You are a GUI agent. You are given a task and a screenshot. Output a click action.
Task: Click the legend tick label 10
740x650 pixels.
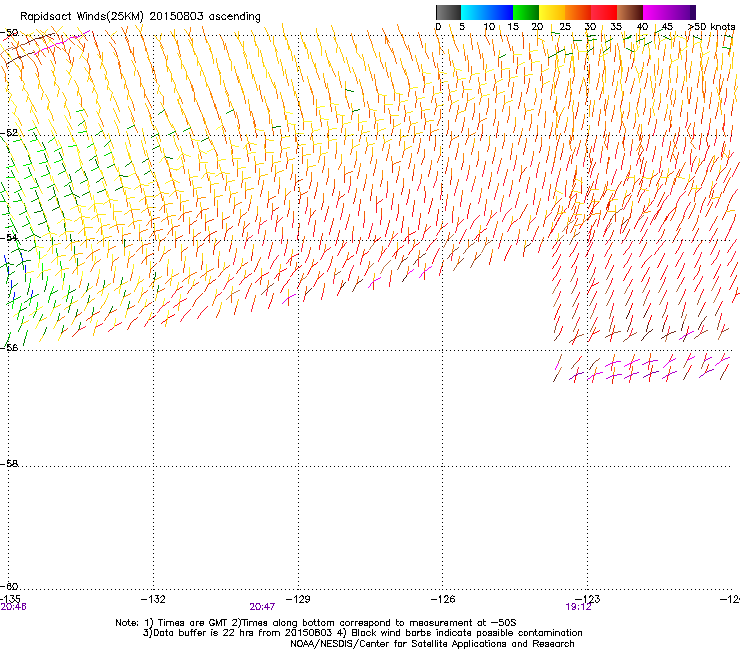489,27
